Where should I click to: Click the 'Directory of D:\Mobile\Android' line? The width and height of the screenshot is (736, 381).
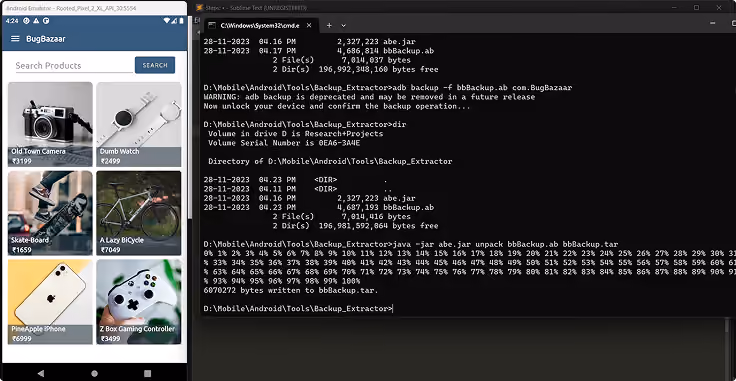pyautogui.click(x=330, y=161)
